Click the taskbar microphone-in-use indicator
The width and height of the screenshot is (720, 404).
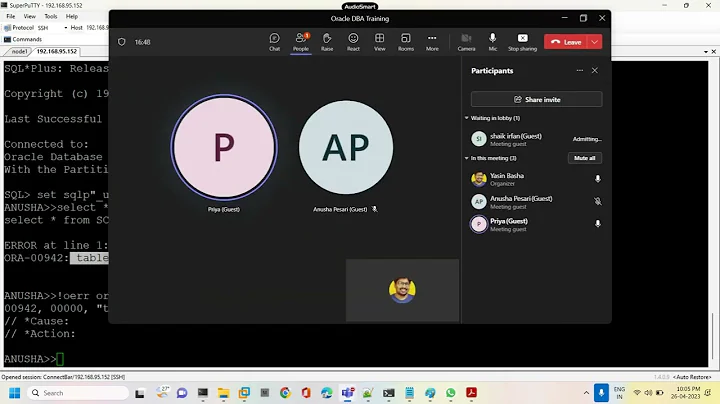601,393
